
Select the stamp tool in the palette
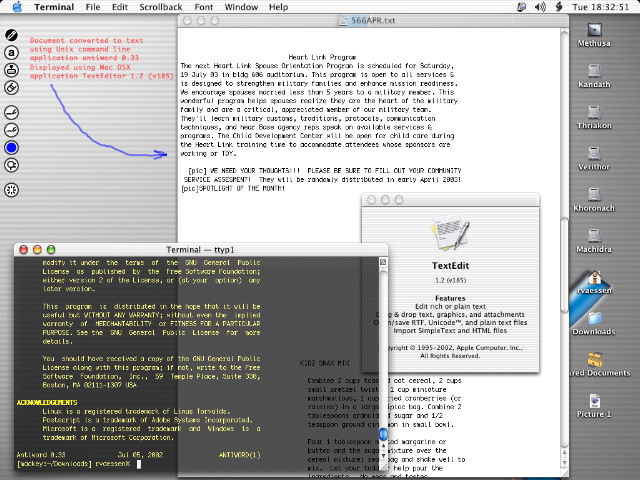(x=12, y=69)
